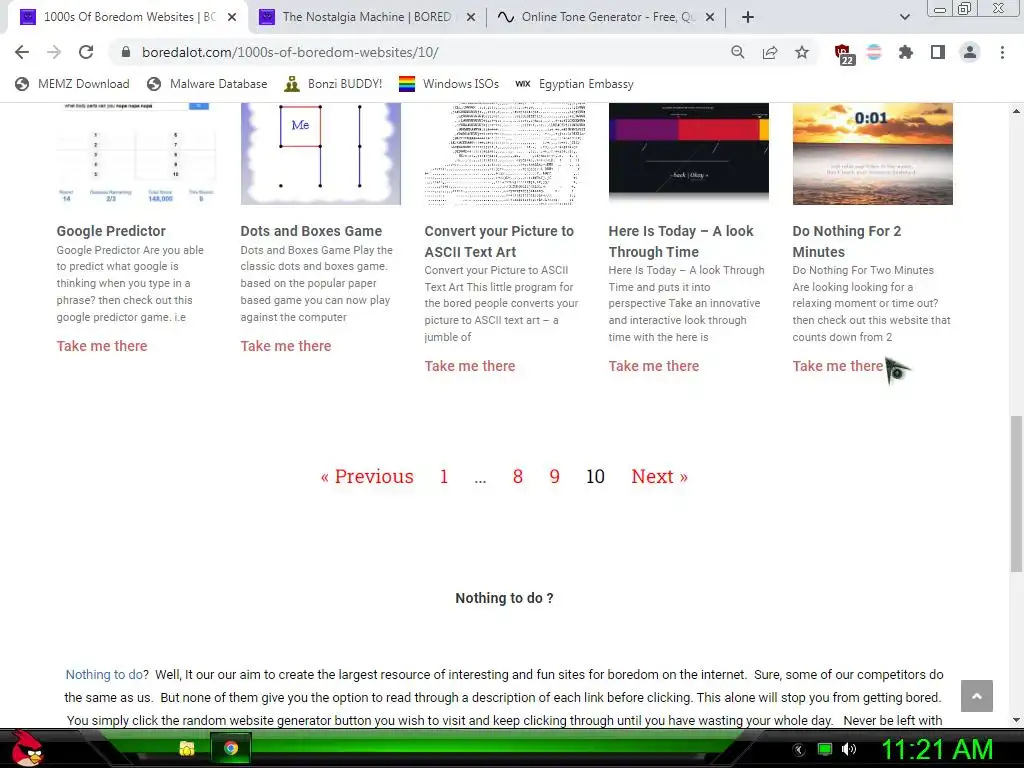Viewport: 1024px width, 768px height.
Task: Open the Chrome profile avatar
Action: [x=970, y=52]
